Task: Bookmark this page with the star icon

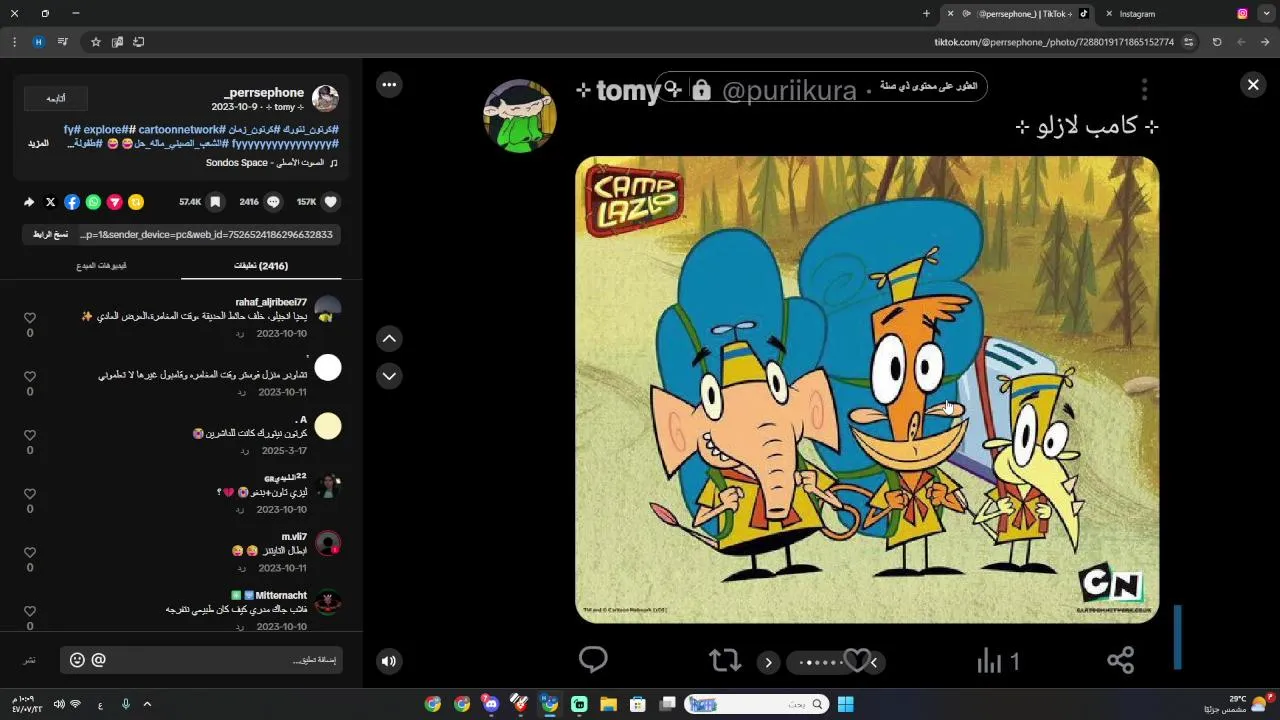Action: tap(96, 42)
